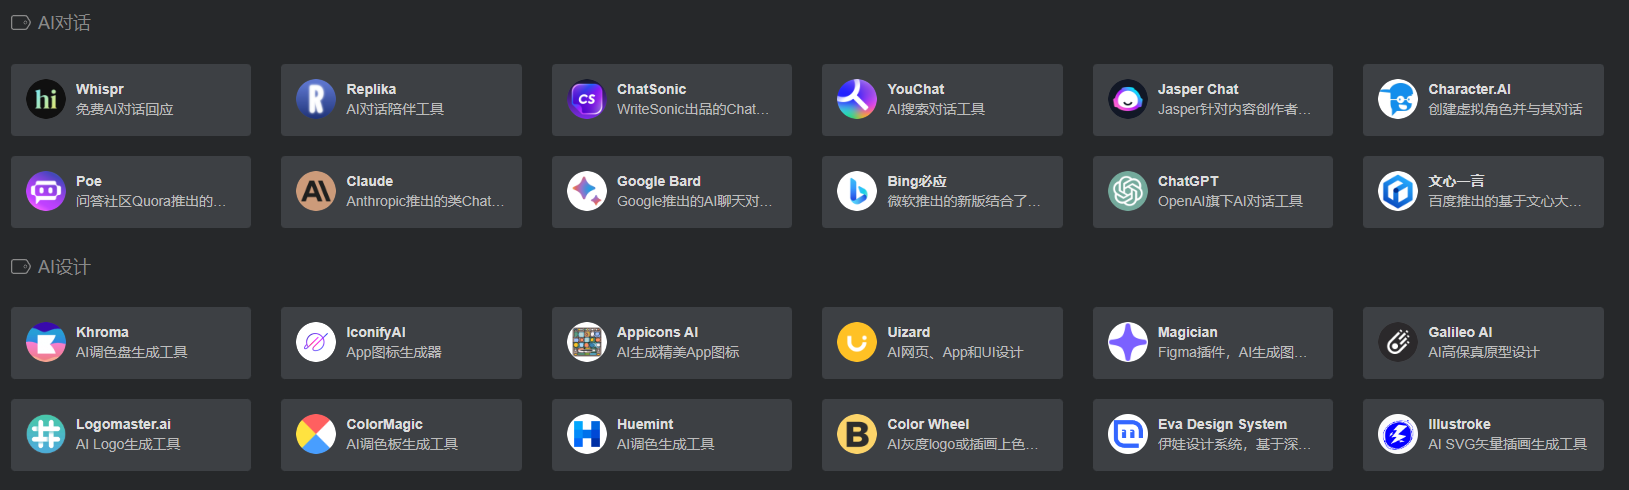
Task: Click the YouChat colorful logo icon
Action: point(857,100)
